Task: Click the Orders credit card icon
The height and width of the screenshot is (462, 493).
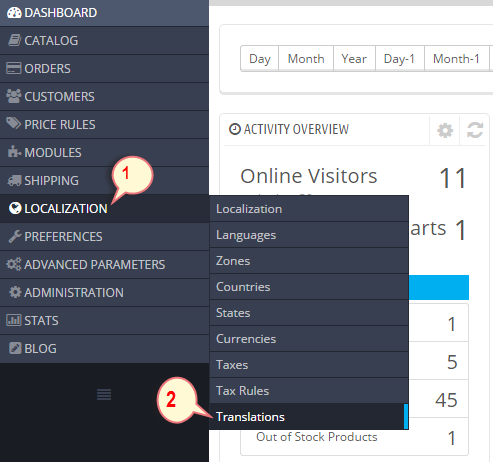Action: 14,68
